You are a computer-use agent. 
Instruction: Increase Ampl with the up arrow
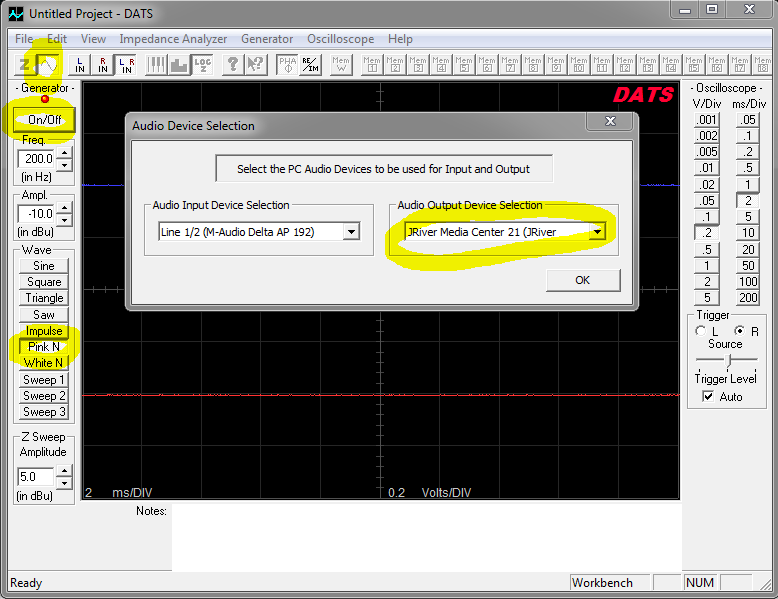[x=65, y=207]
